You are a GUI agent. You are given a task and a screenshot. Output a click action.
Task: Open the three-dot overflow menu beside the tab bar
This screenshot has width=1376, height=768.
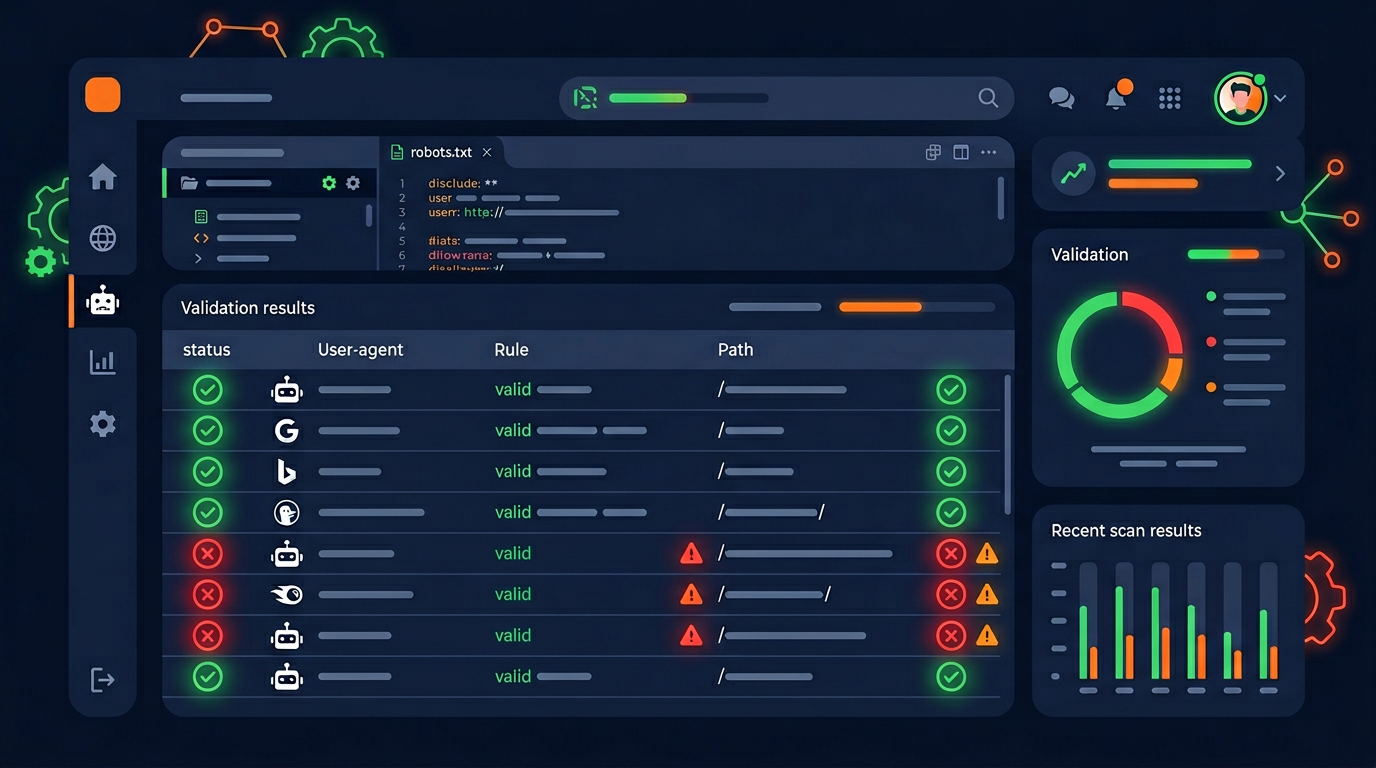coord(989,152)
